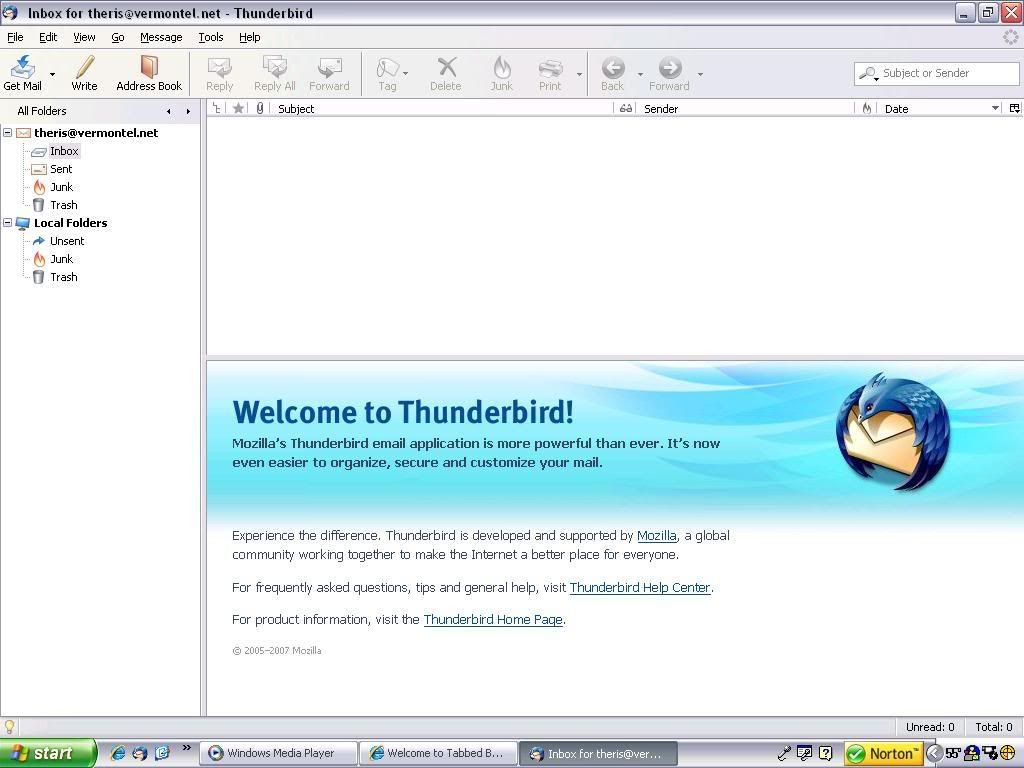Screen dimensions: 1024x768
Task: Select the Inbox folder
Action: coord(64,151)
